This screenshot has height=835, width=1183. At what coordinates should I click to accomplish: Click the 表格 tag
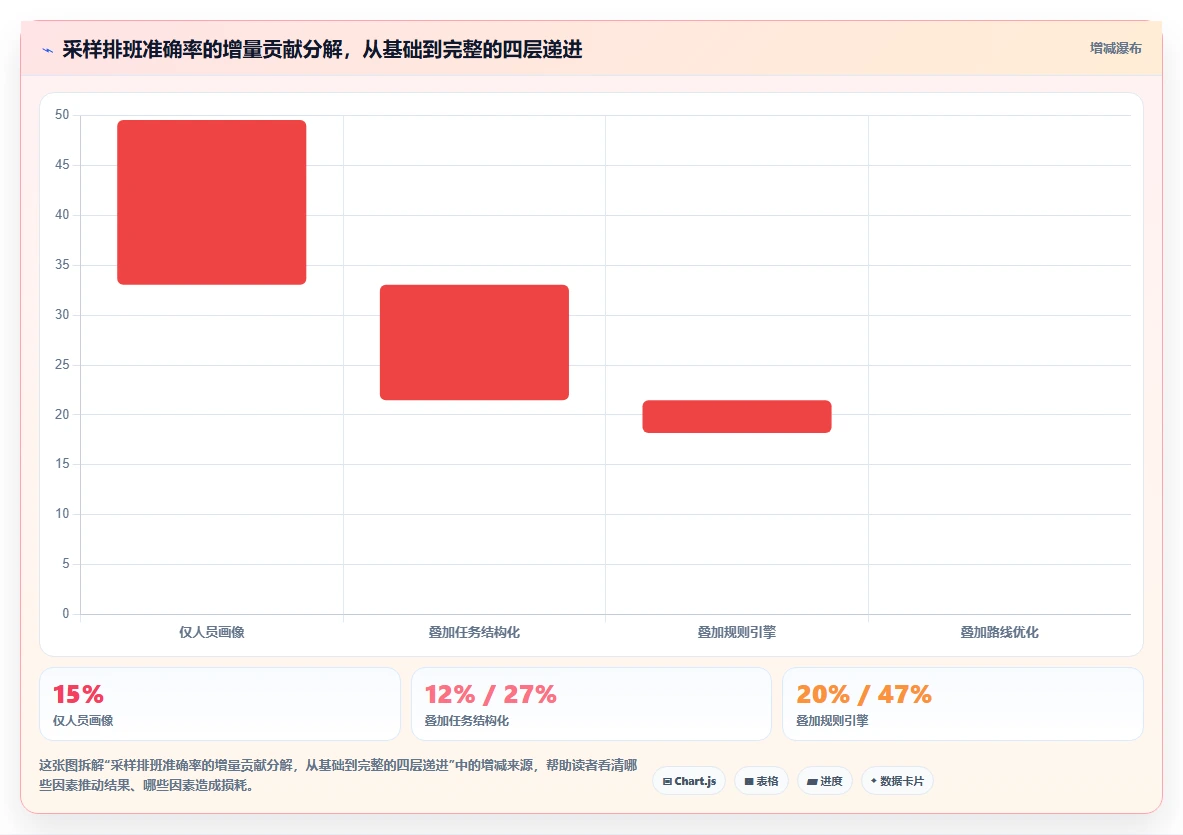pyautogui.click(x=761, y=781)
